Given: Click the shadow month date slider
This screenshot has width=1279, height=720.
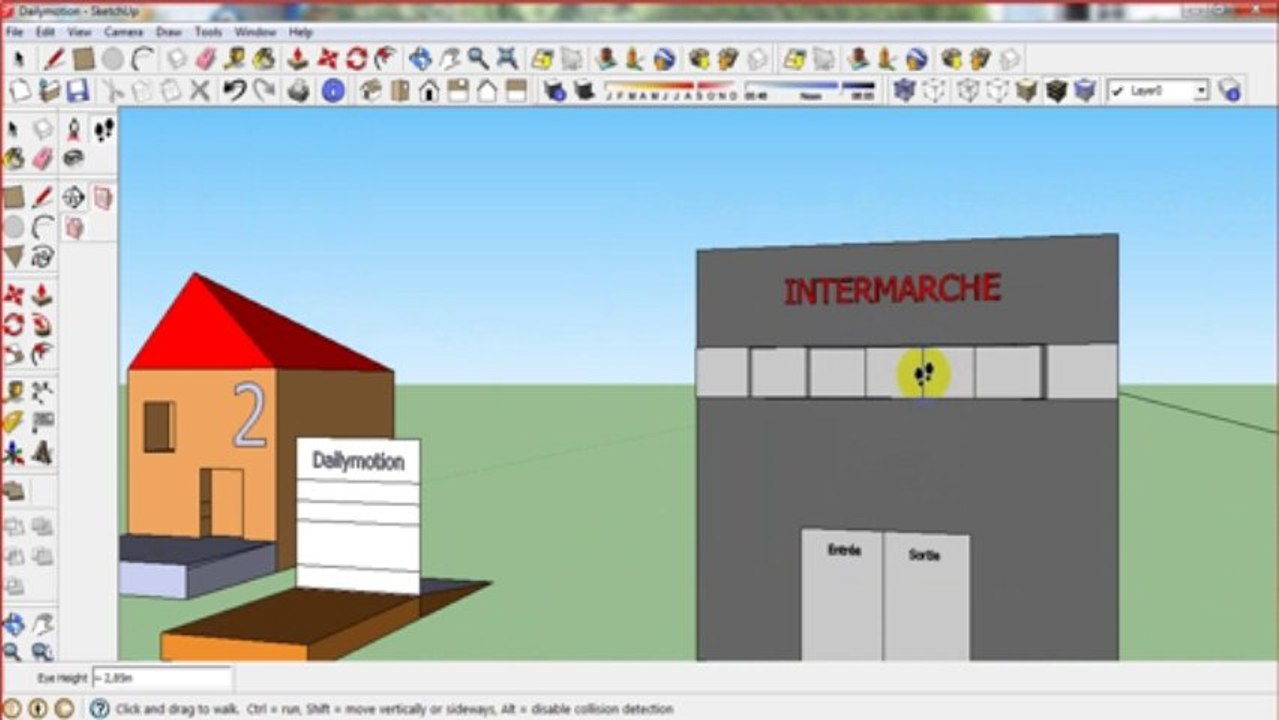Looking at the screenshot, I should (671, 91).
